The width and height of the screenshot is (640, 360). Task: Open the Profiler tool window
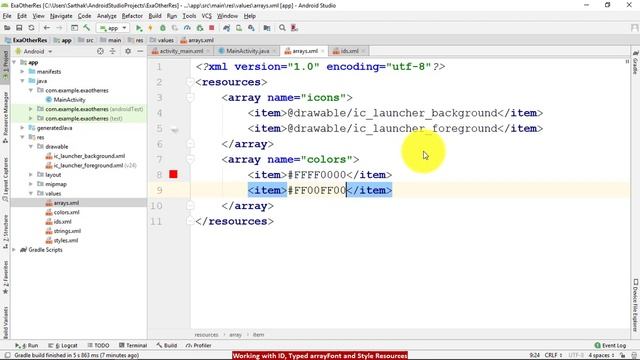tap(199, 345)
